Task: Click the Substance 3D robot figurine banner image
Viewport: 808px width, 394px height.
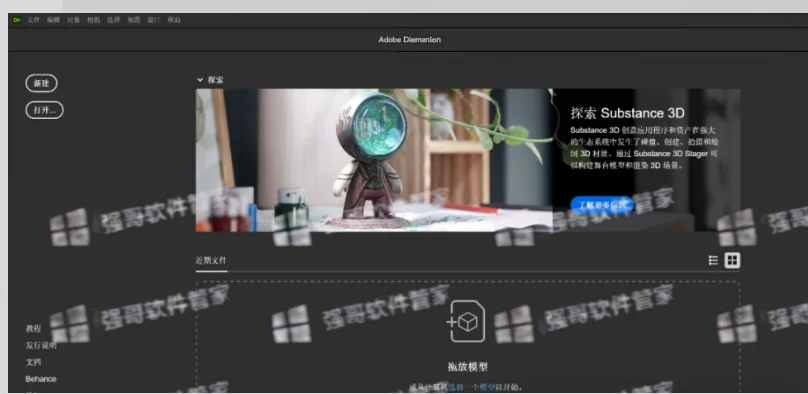Action: click(374, 160)
